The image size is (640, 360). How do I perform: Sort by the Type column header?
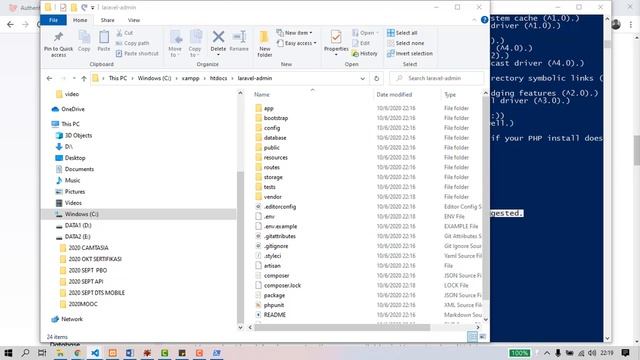click(x=450, y=95)
